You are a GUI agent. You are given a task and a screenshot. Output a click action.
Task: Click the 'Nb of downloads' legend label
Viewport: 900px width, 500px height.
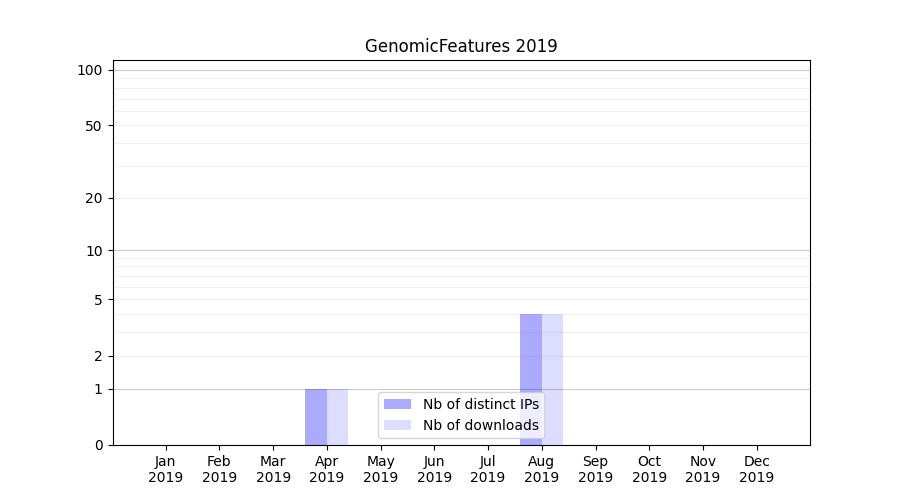(480, 425)
